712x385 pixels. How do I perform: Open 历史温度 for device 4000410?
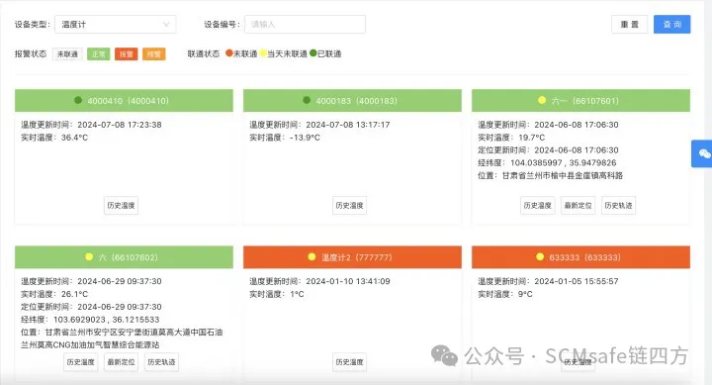coord(121,206)
